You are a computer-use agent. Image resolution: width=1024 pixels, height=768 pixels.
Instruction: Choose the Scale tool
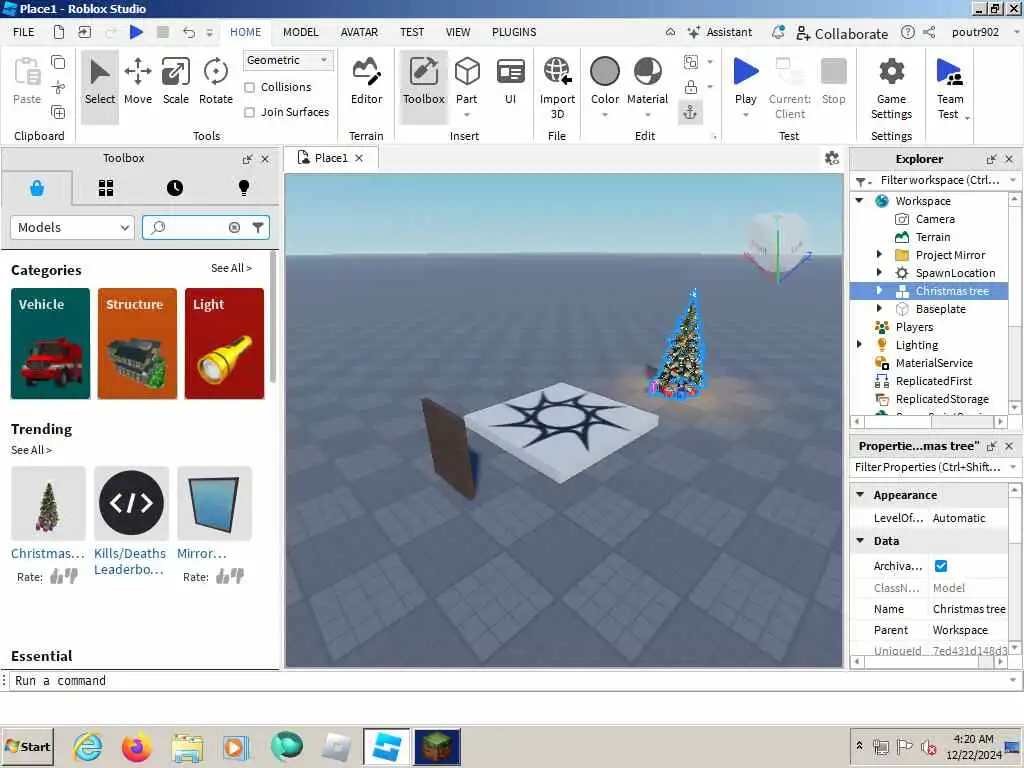click(176, 82)
